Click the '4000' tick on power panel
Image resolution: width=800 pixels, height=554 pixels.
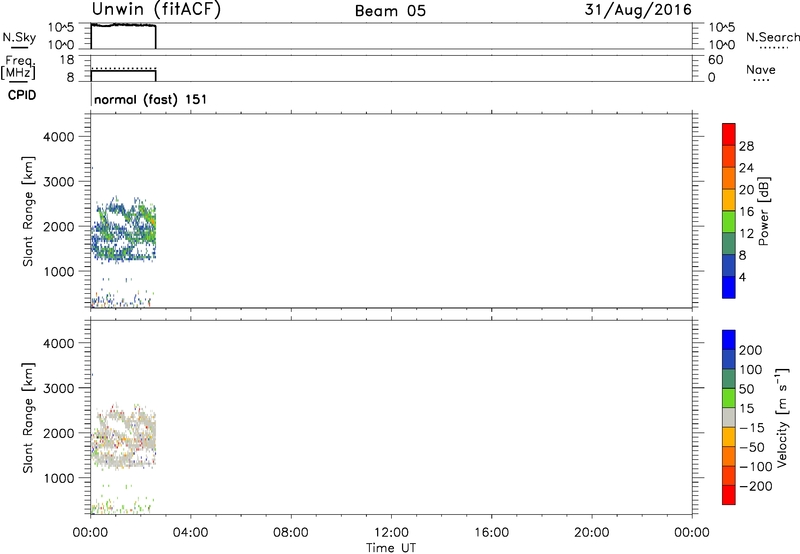coord(58,137)
